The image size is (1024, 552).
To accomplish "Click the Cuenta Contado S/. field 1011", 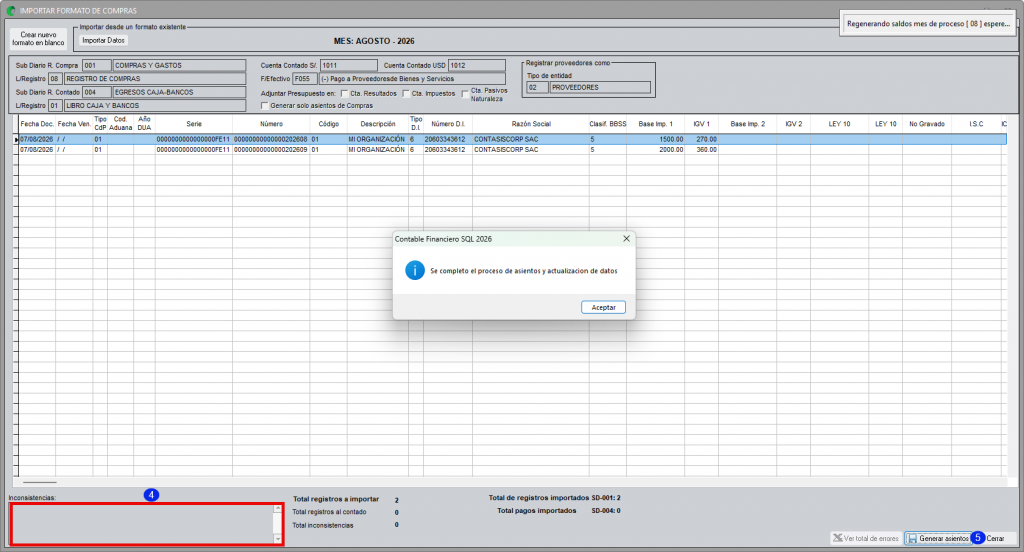I will (349, 65).
